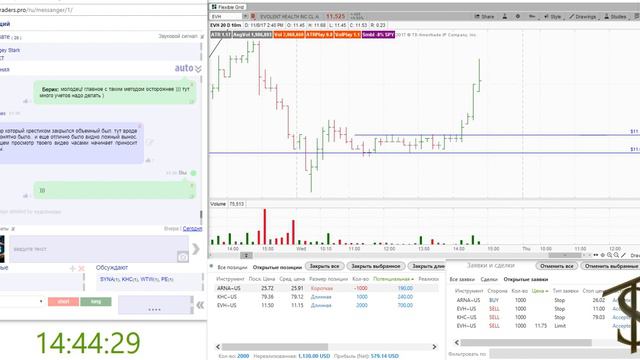
Task: Open the Share menu in the chart toolbar
Action: [484, 16]
